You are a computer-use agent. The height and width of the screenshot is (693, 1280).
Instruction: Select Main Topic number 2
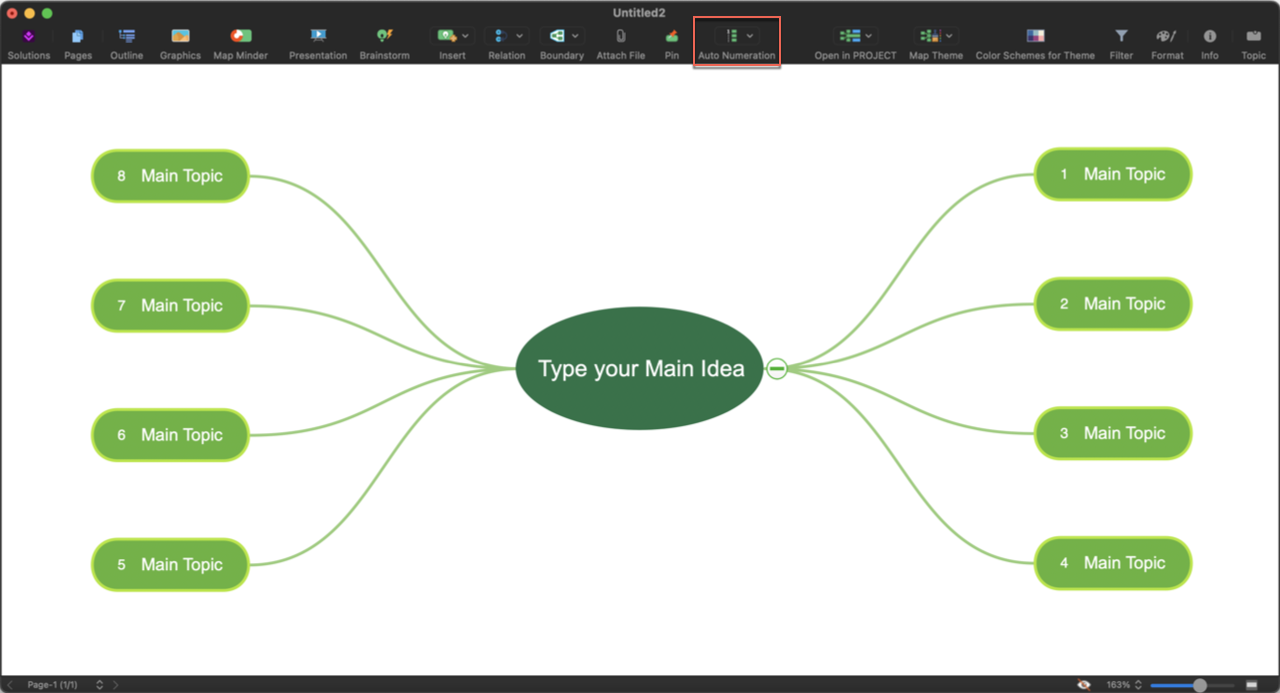pyautogui.click(x=1113, y=304)
